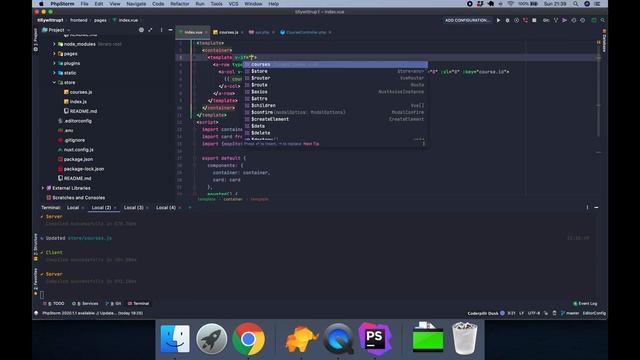Open the TODO tool window button

[54, 303]
